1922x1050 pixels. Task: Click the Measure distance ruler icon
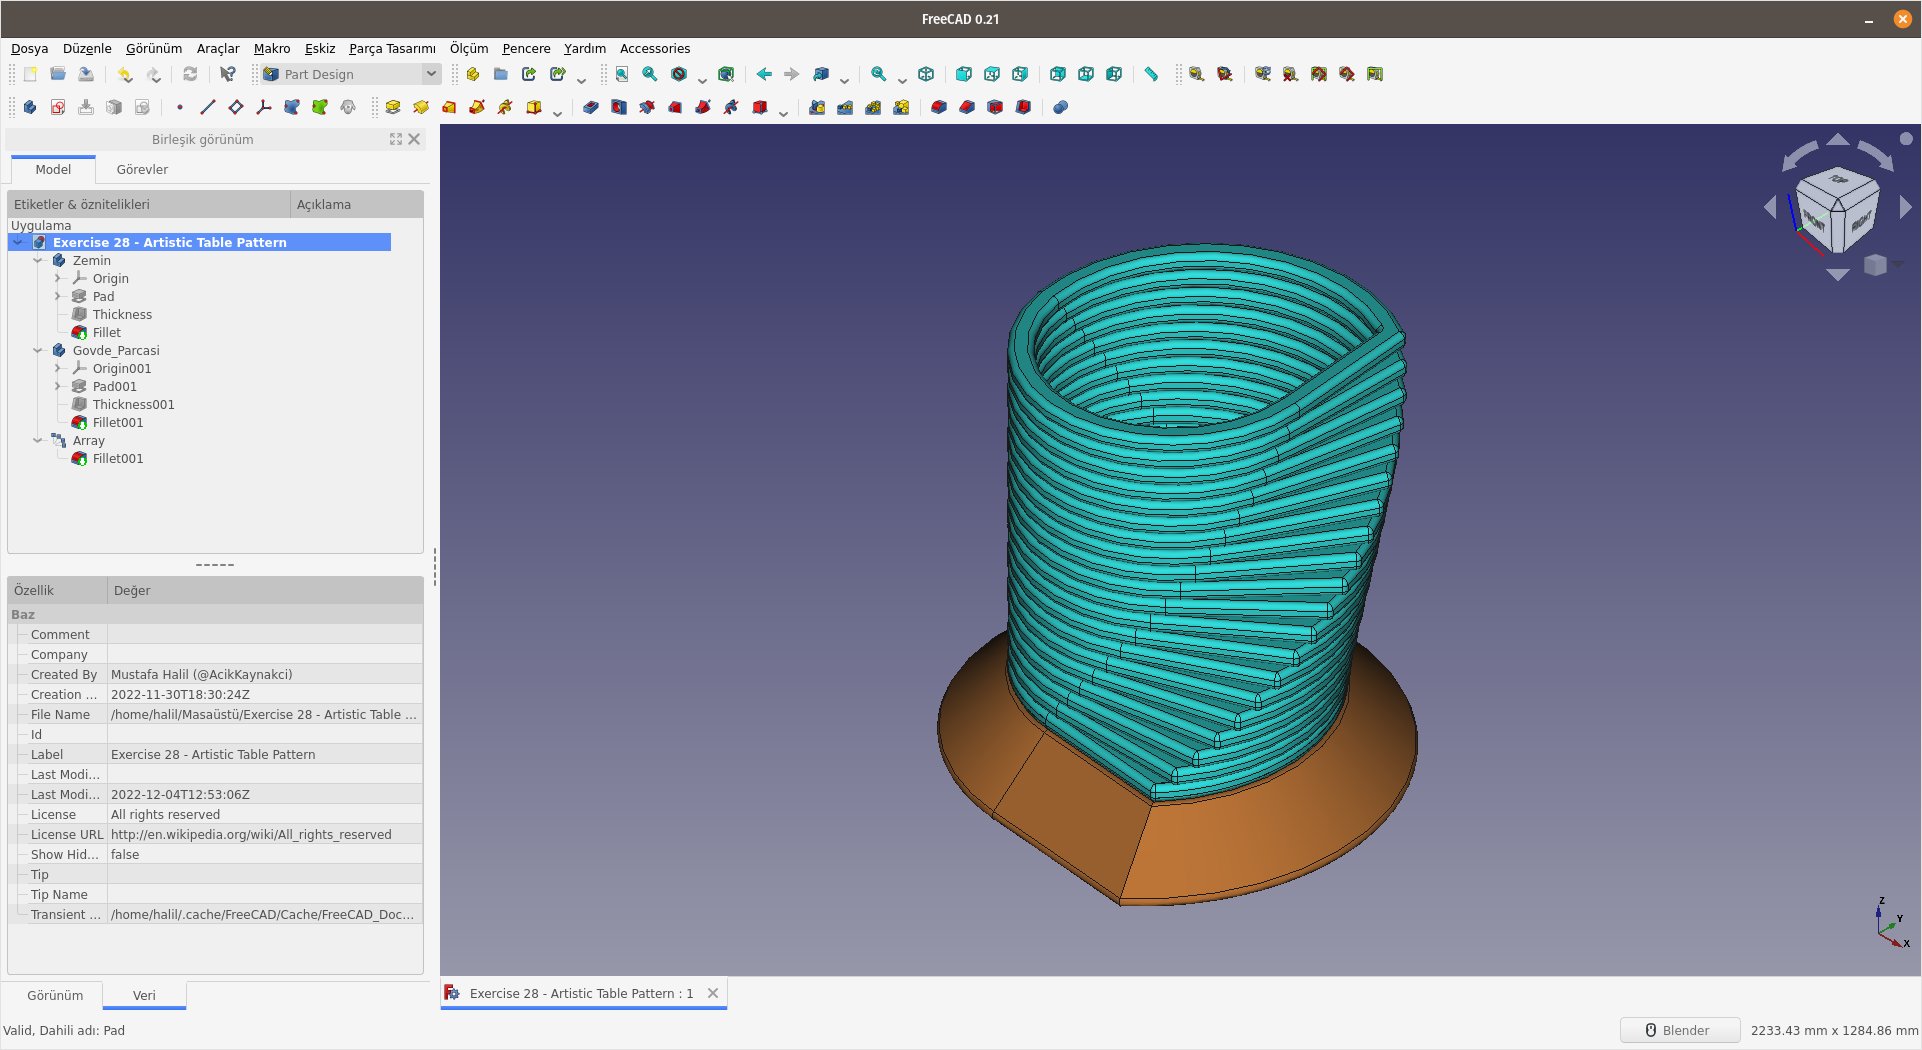(1152, 74)
